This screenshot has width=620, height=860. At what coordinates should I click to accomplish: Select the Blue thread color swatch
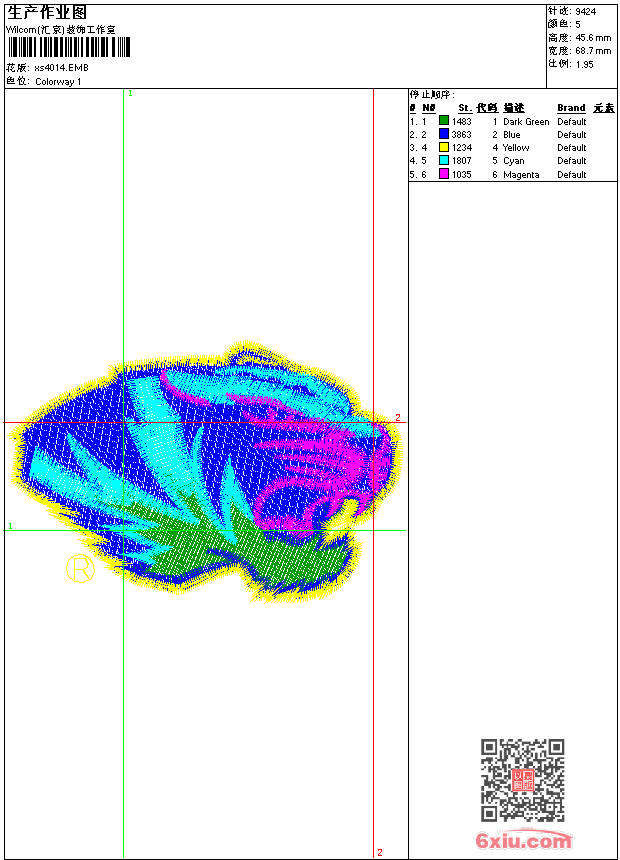coord(444,134)
